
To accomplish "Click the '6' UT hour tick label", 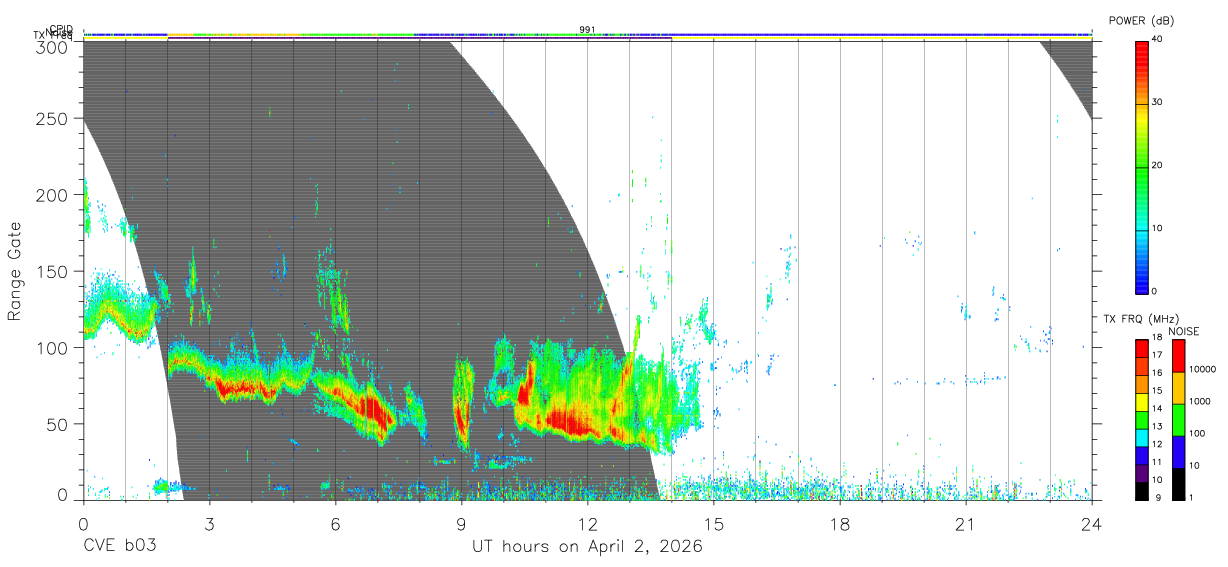I will click(335, 523).
